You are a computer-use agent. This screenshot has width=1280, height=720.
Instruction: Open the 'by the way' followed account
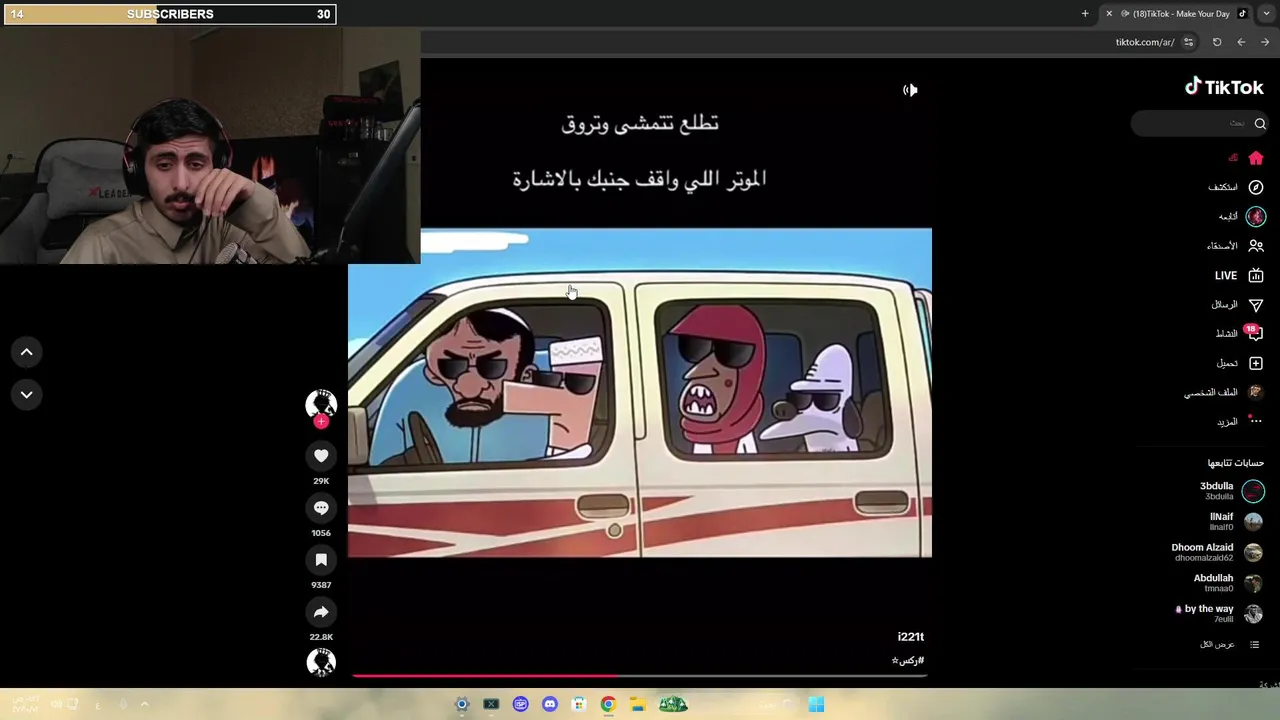point(1220,613)
